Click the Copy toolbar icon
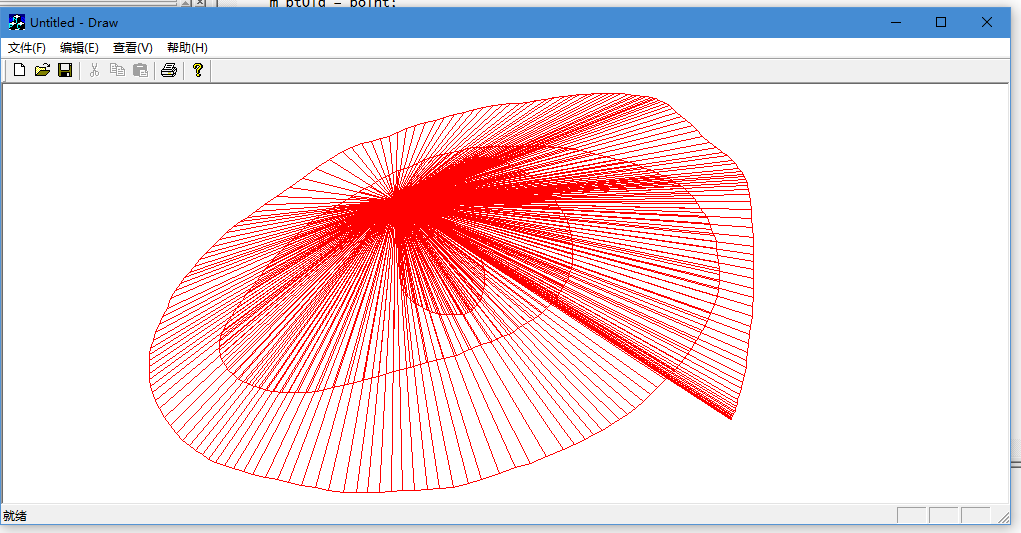This screenshot has width=1021, height=533. 117,70
